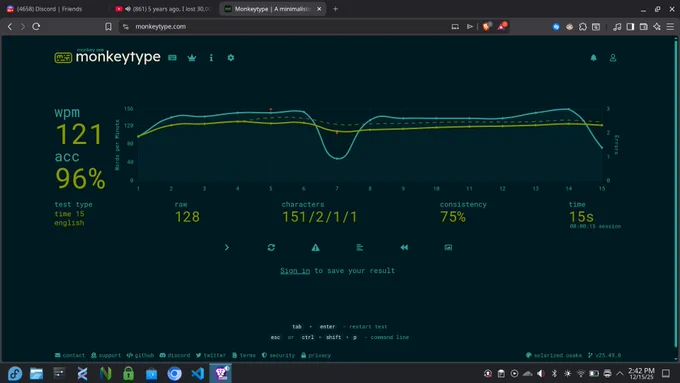This screenshot has width=680, height=383.
Task: Start a typing test via keyboard icon
Action: 172,58
